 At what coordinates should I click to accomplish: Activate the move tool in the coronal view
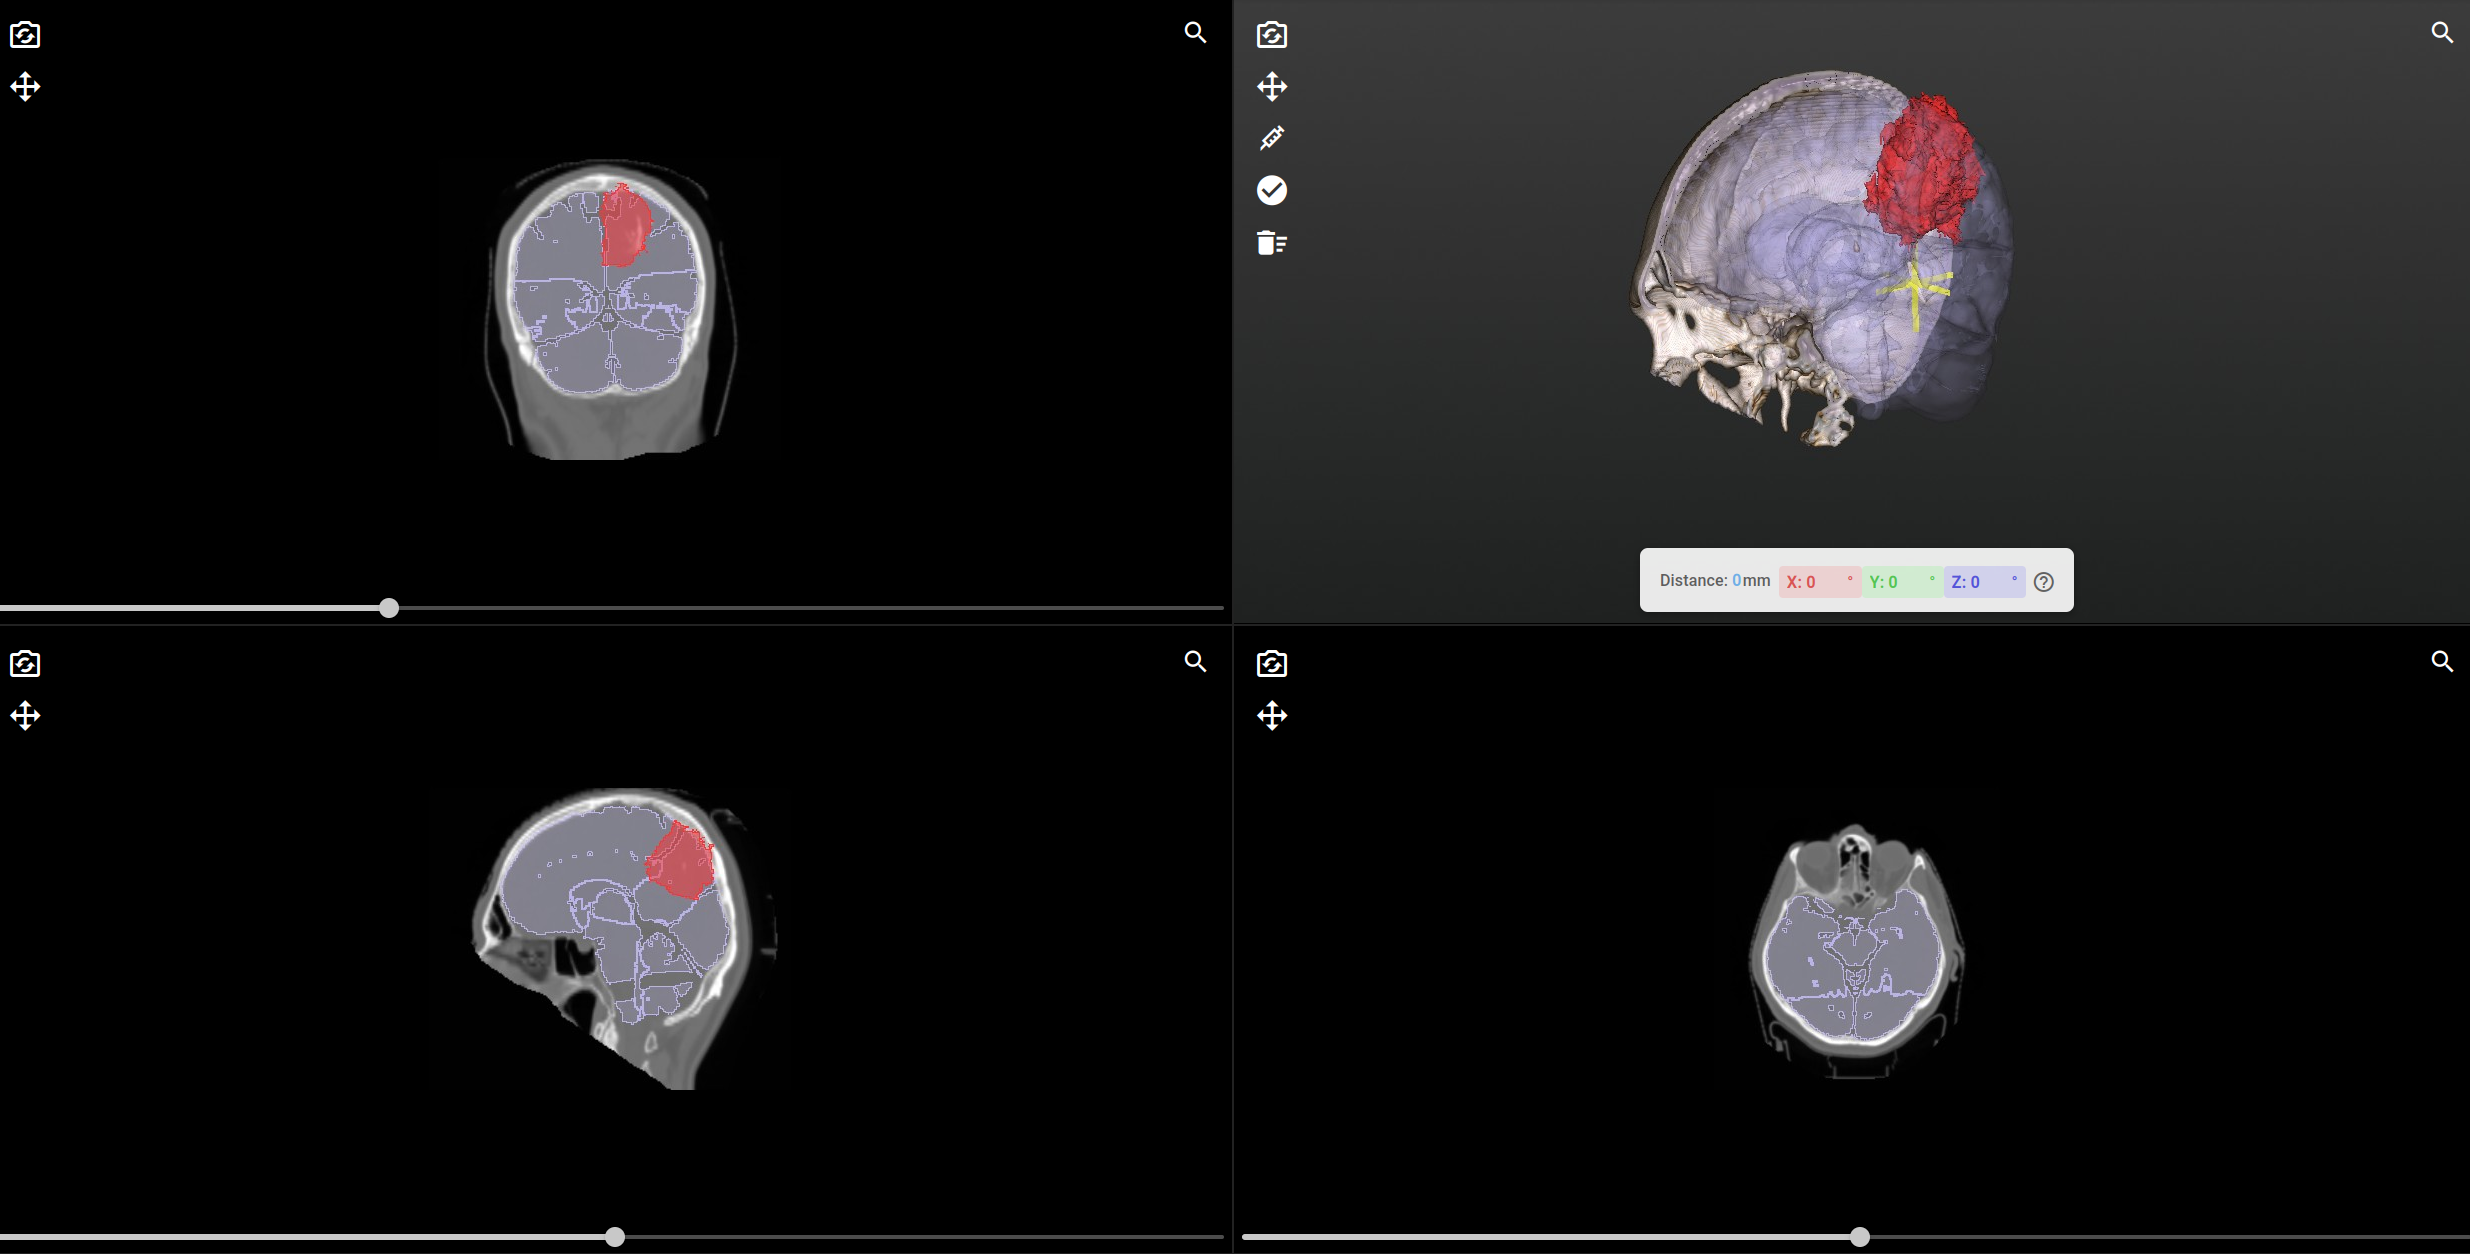coord(24,86)
